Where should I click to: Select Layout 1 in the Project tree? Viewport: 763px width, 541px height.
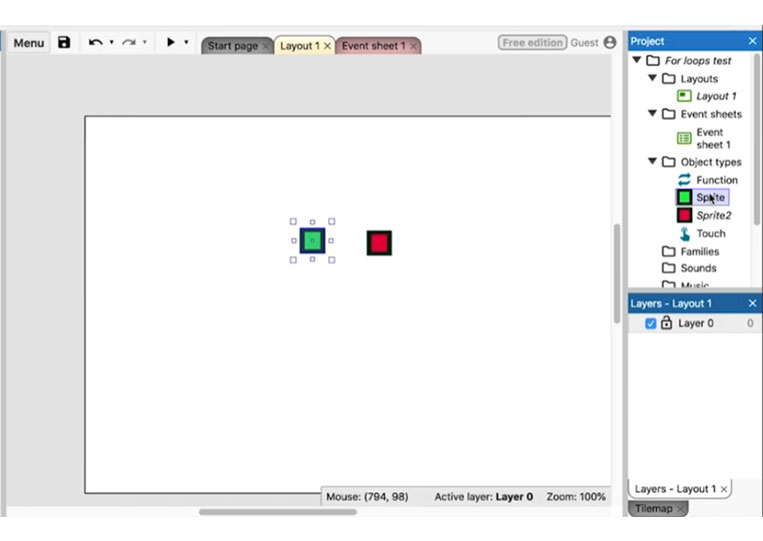point(716,96)
